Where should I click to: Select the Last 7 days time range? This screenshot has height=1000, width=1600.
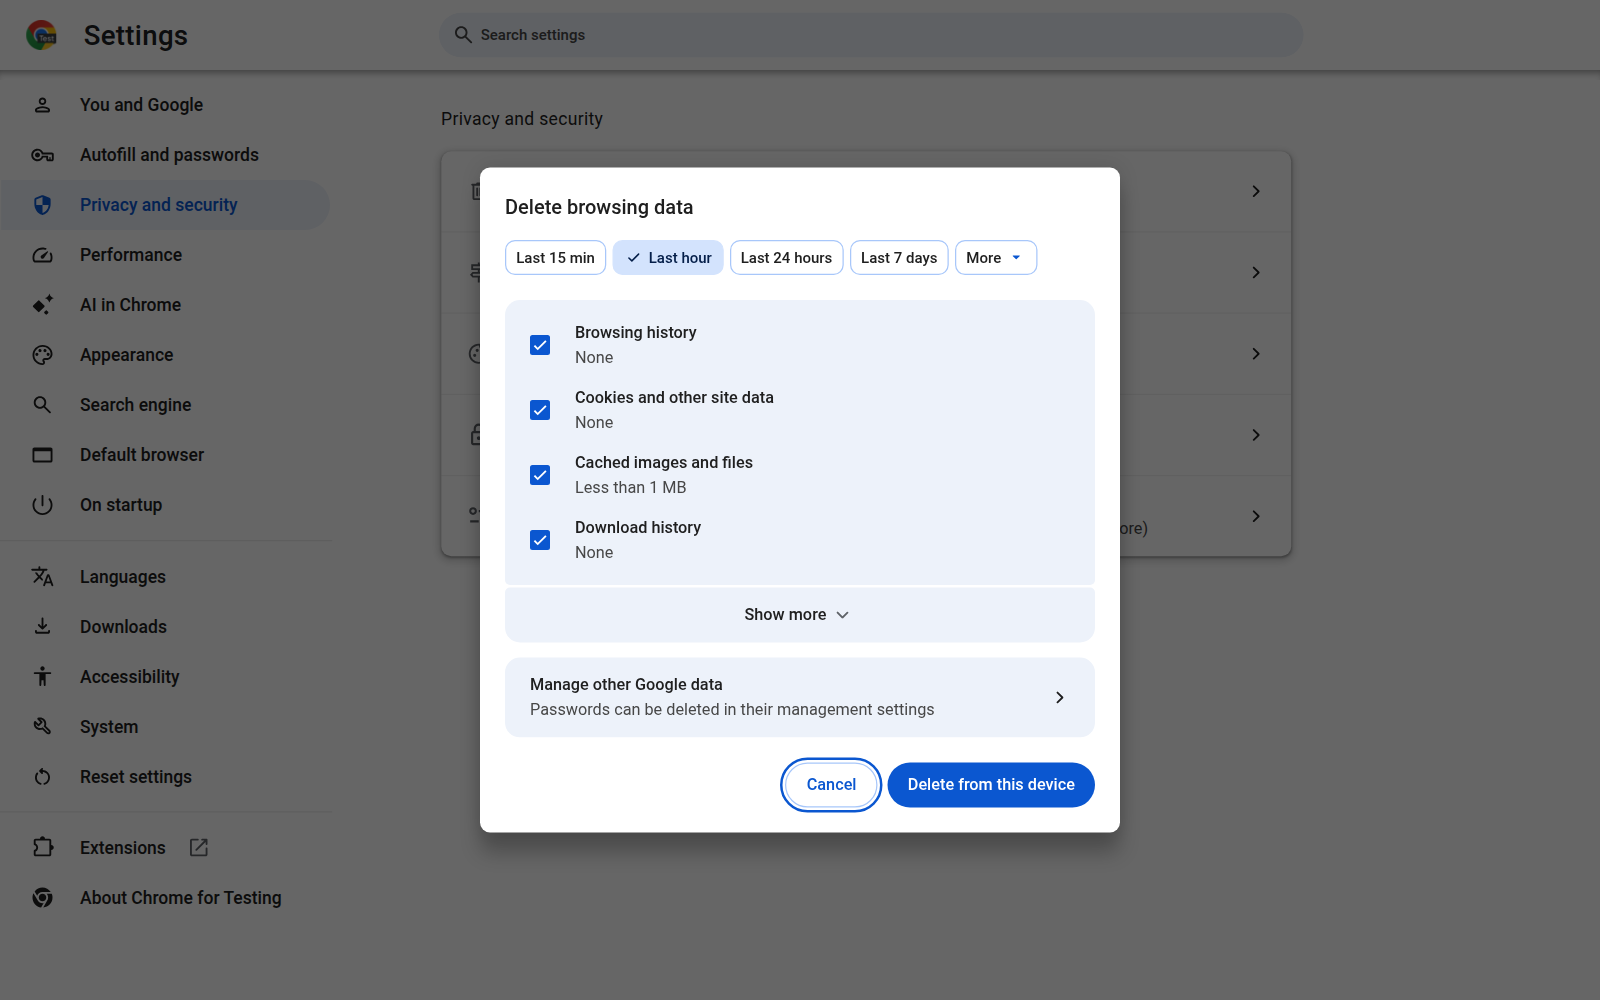(x=899, y=258)
